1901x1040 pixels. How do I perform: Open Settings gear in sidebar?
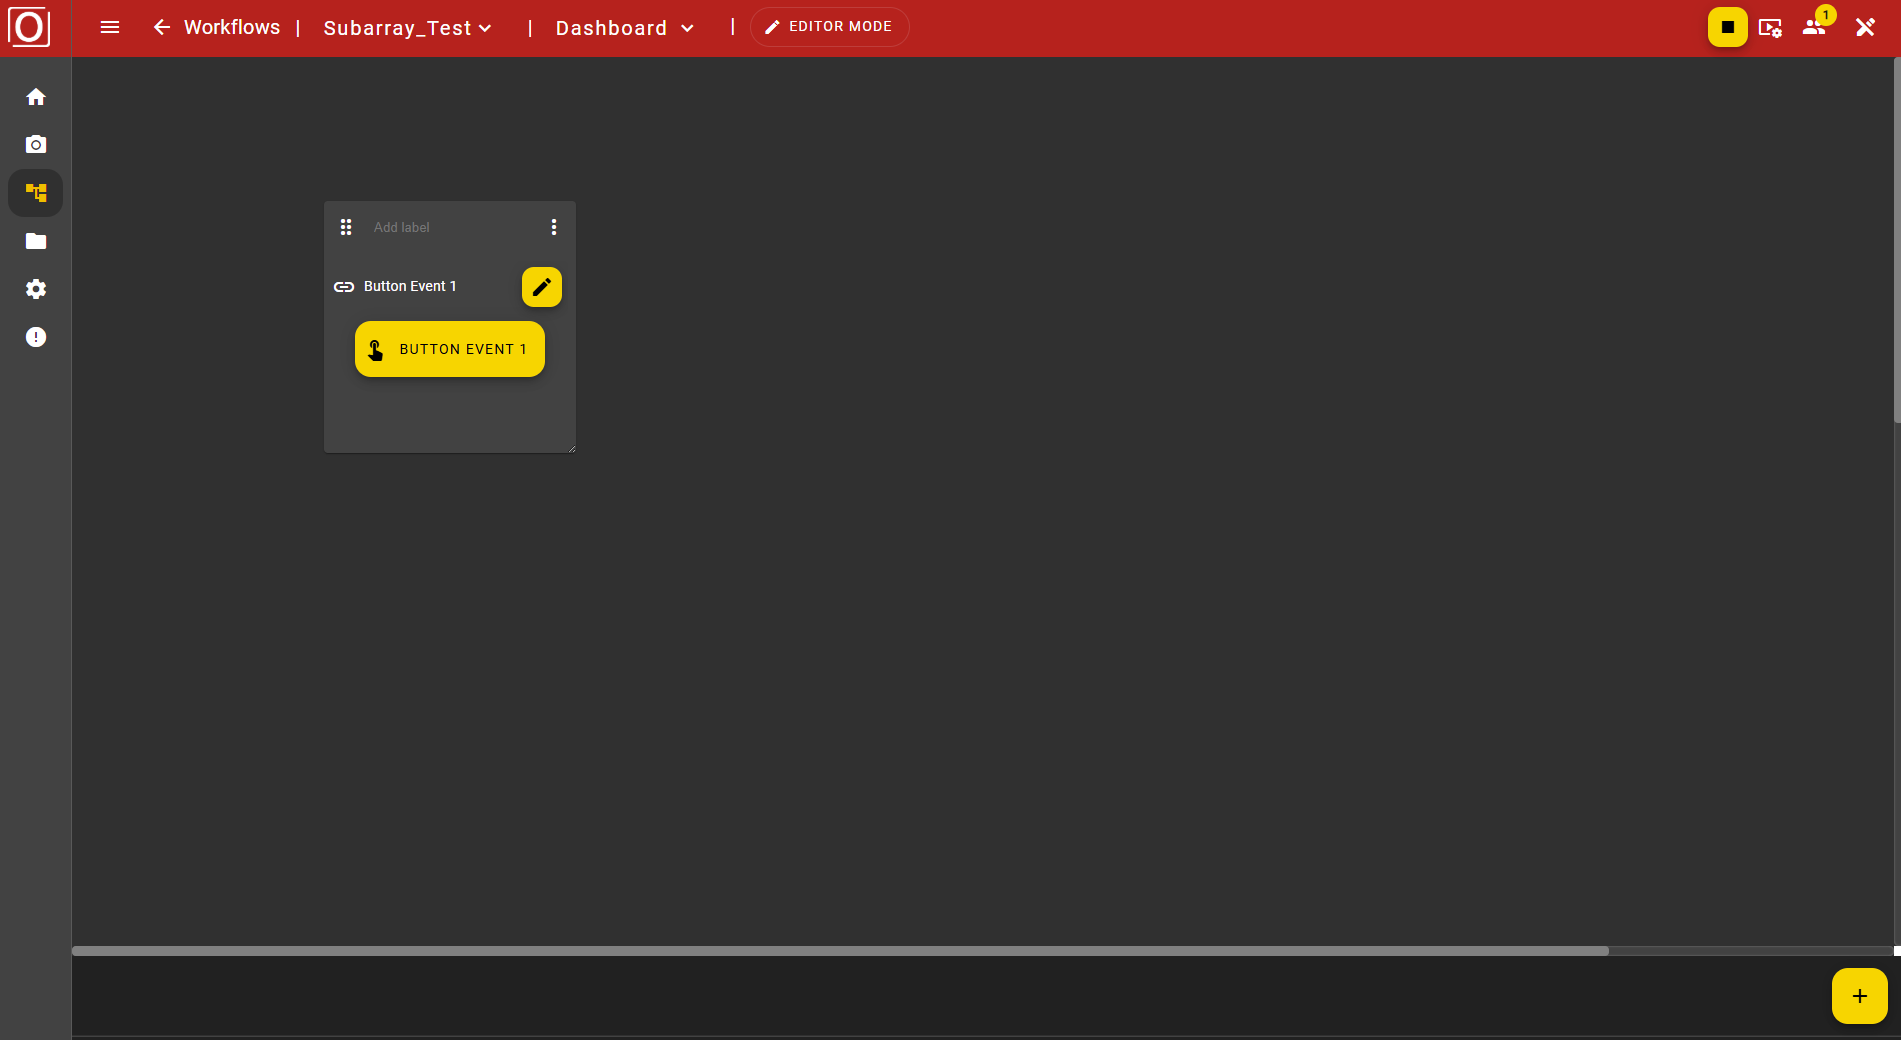36,289
